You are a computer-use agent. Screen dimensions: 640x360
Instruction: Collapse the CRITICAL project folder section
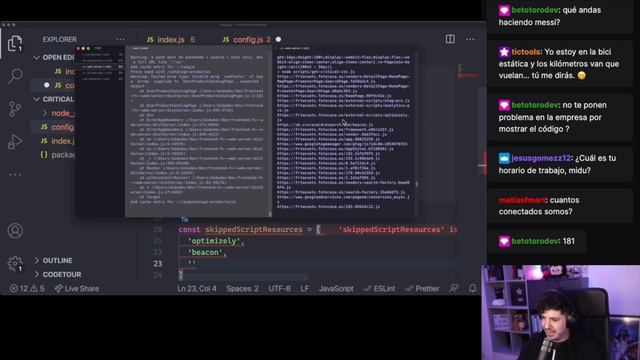click(54, 99)
